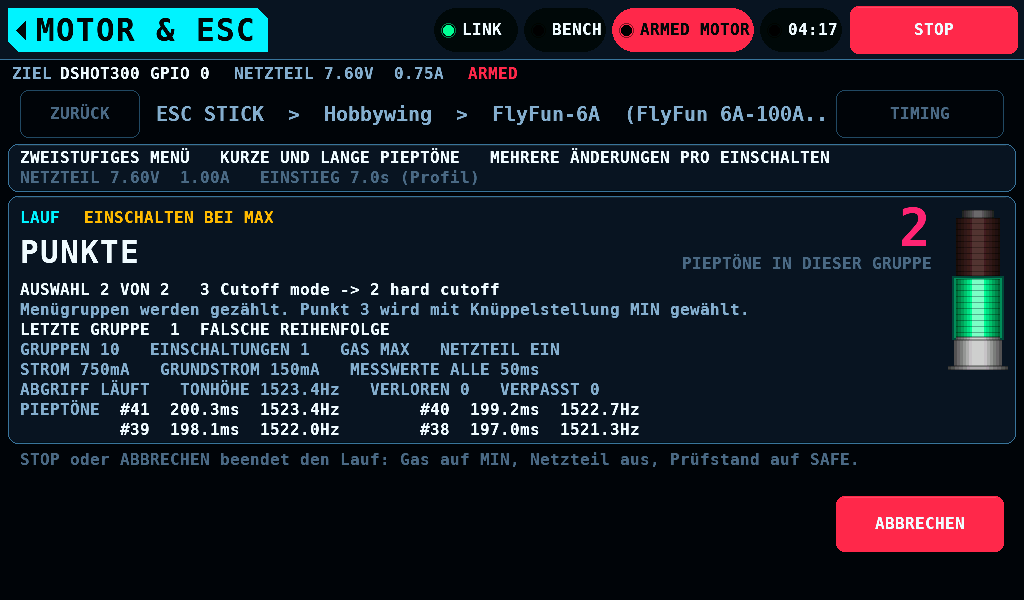
Task: Click the ZWEISTUFIGES MENÜ info banner
Action: click(512, 168)
